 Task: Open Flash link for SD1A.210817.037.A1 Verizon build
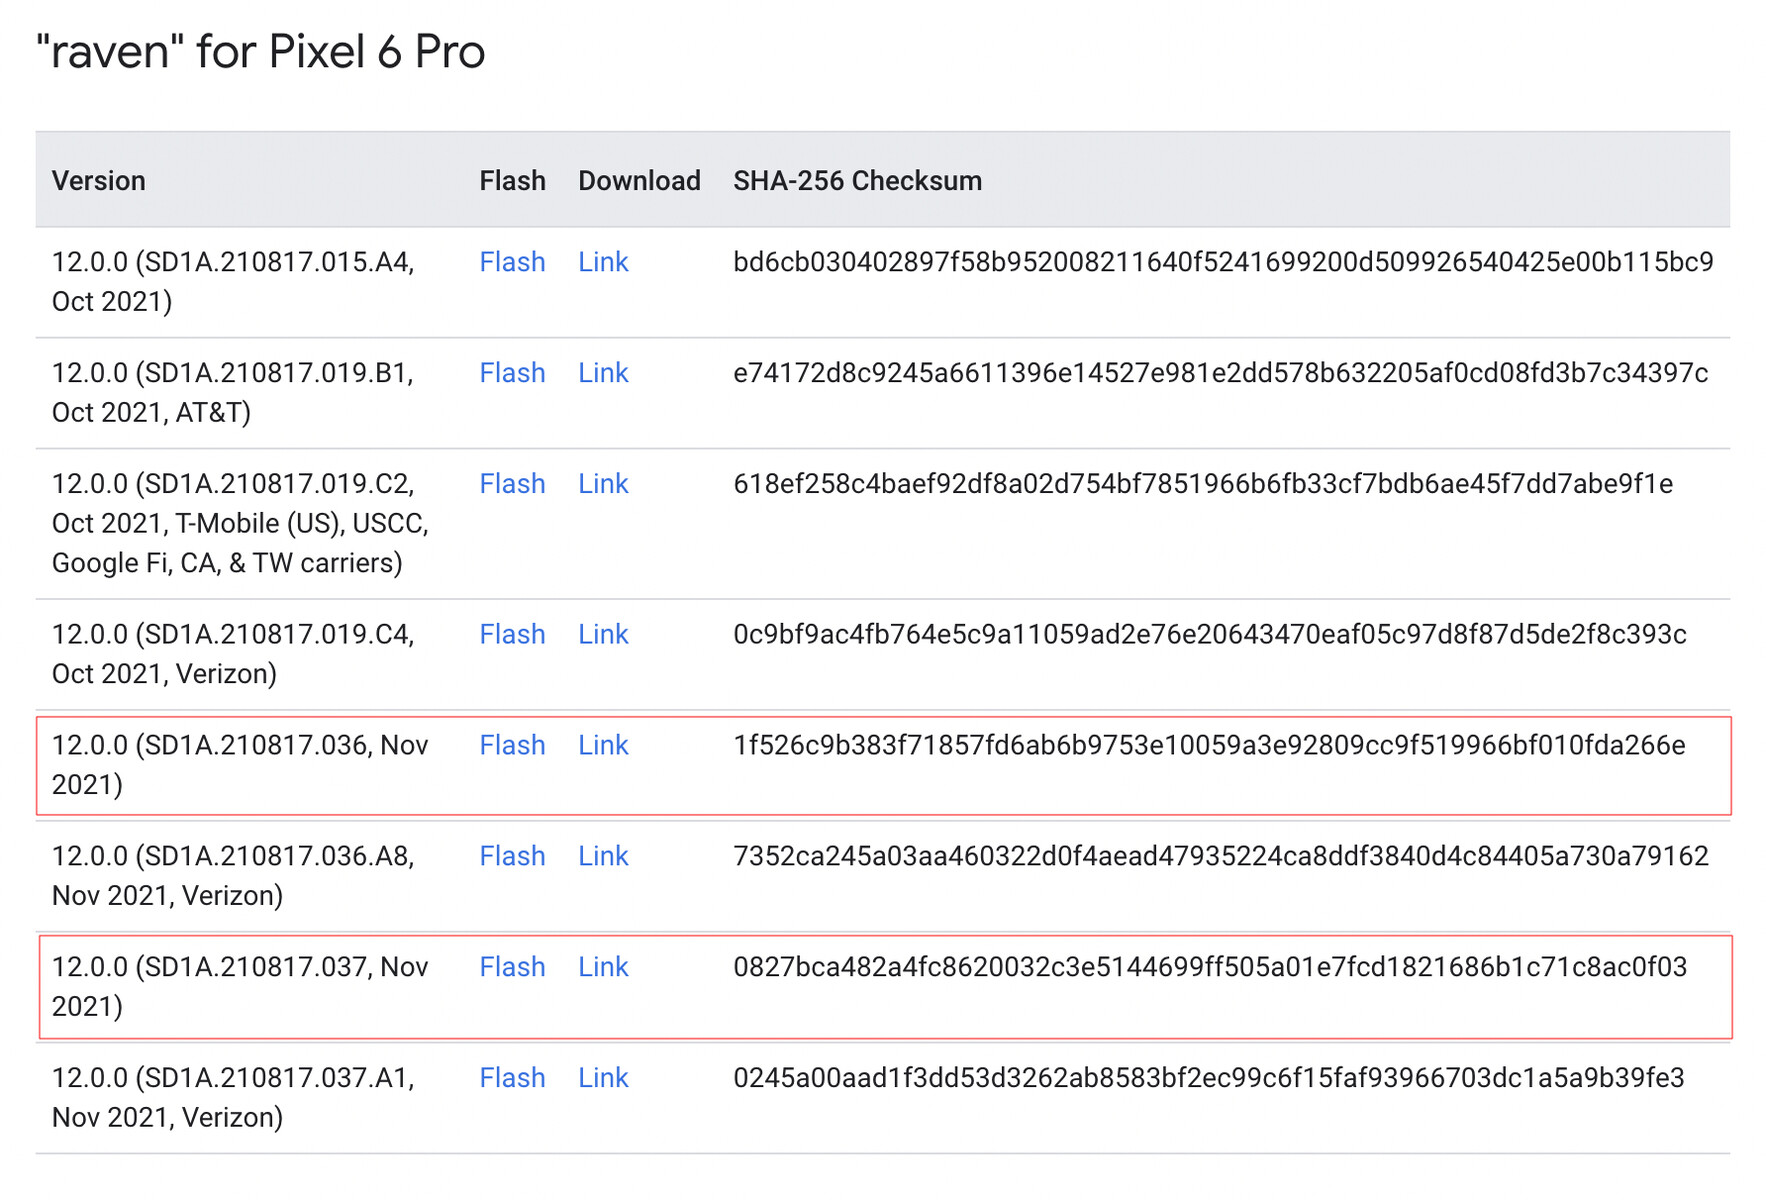pyautogui.click(x=512, y=1079)
